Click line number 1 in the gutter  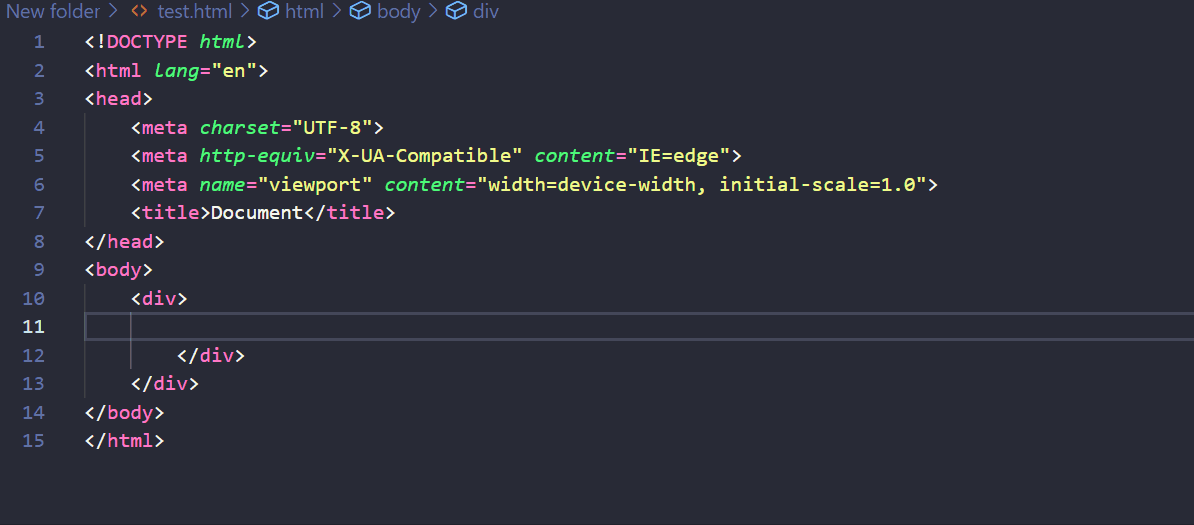(x=39, y=42)
